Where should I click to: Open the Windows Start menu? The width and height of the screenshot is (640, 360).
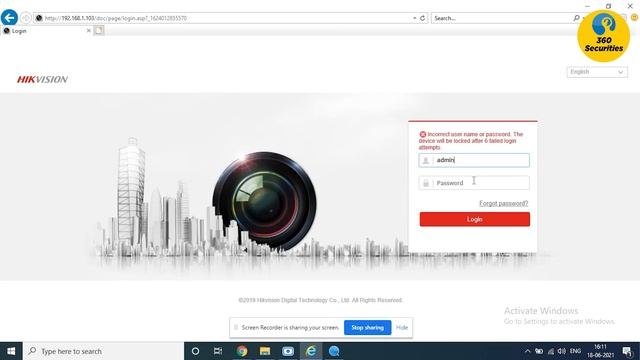11,351
